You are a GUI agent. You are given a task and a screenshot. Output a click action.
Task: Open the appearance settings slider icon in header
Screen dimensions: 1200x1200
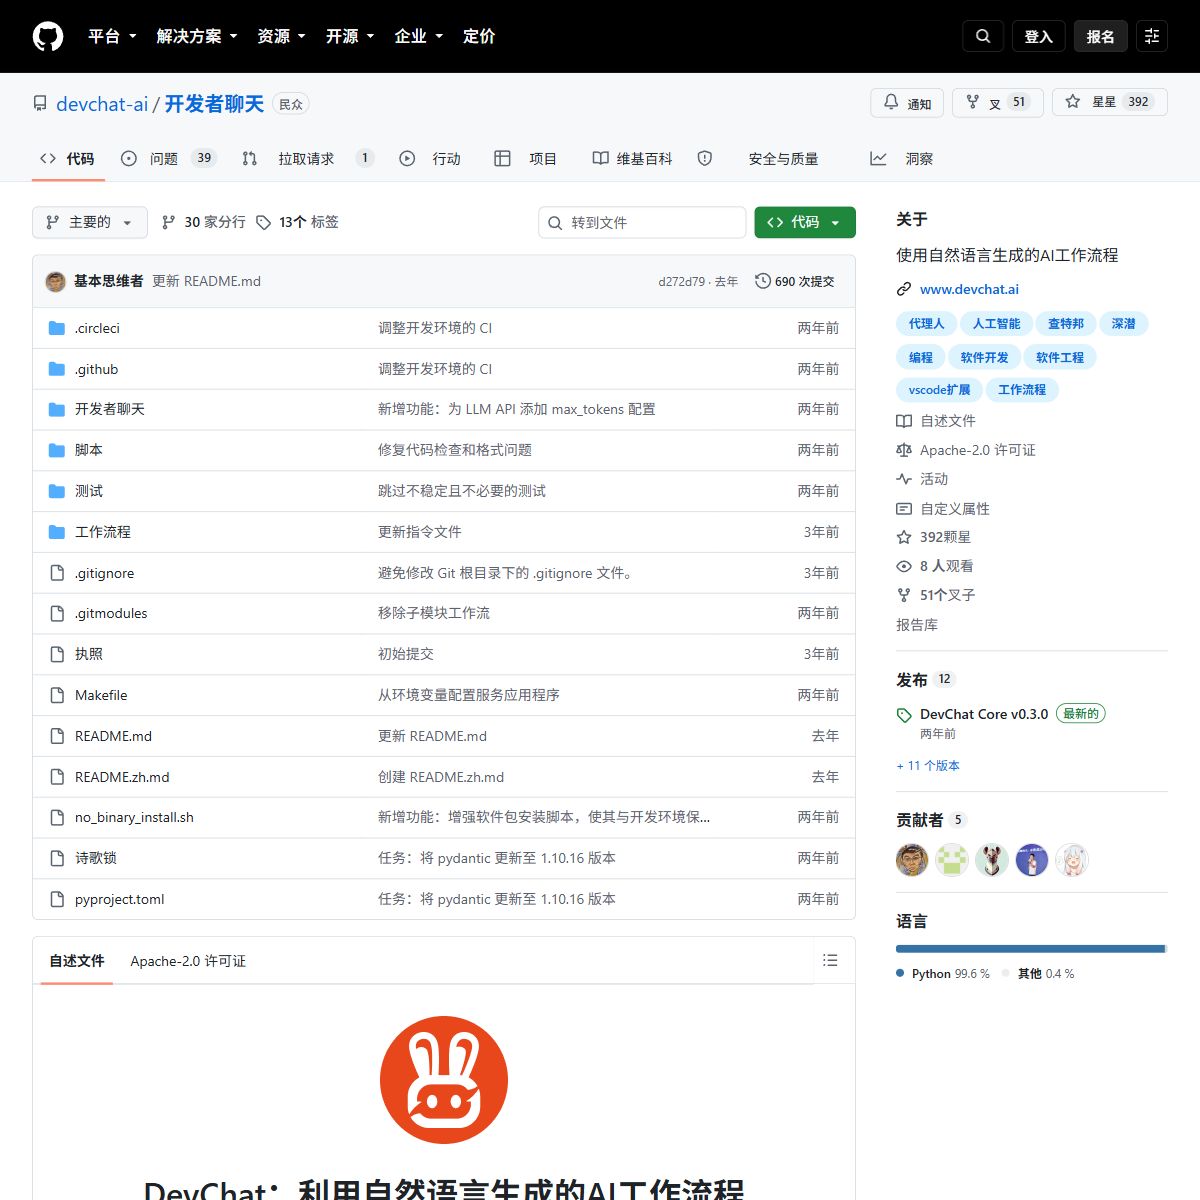1152,36
